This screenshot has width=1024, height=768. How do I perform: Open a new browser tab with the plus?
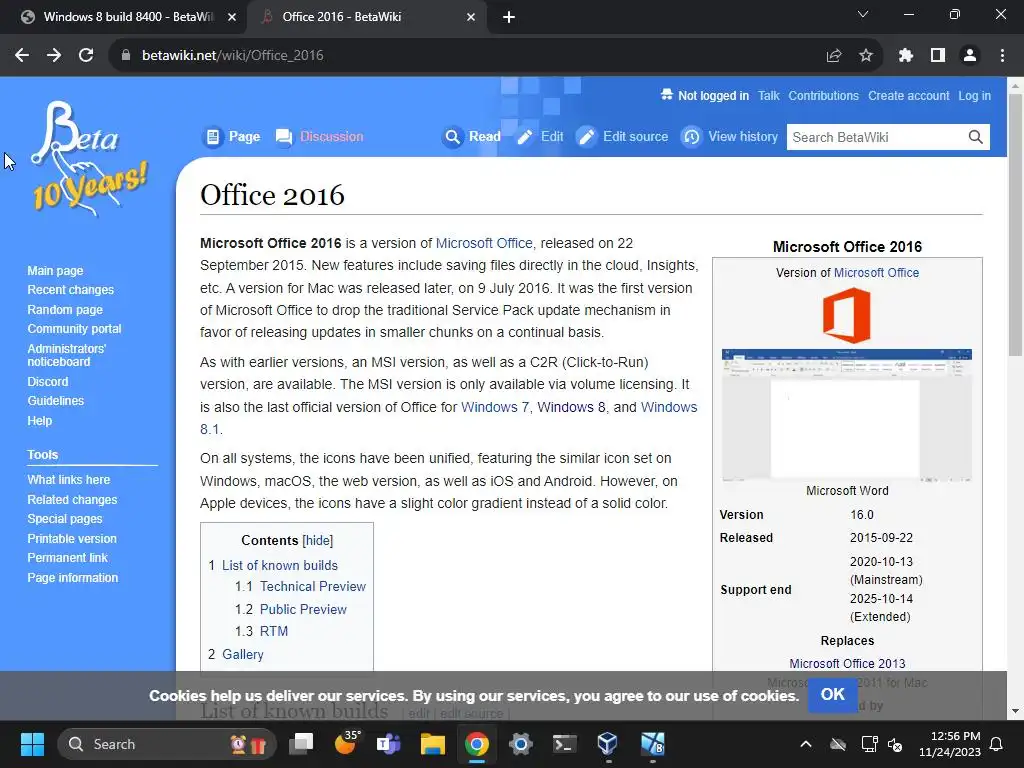coord(509,17)
